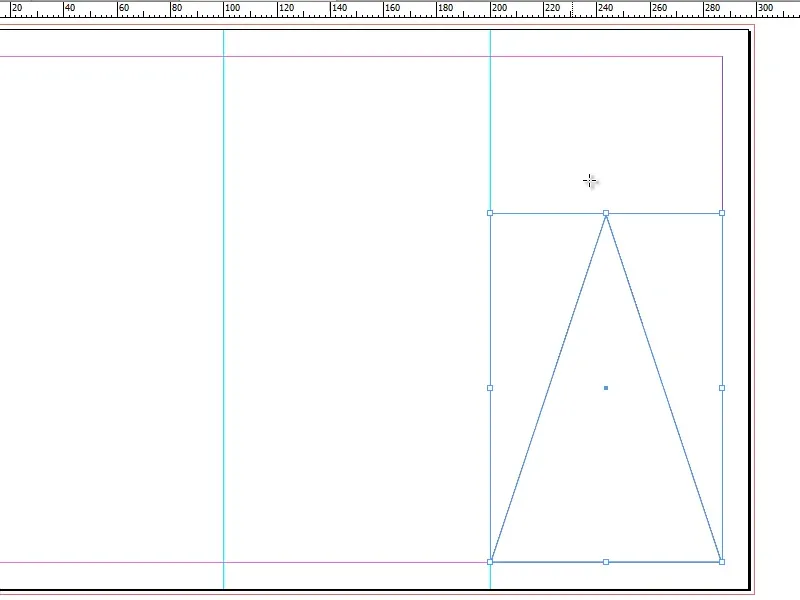Click the ruler at the 240 mark

(x=605, y=8)
